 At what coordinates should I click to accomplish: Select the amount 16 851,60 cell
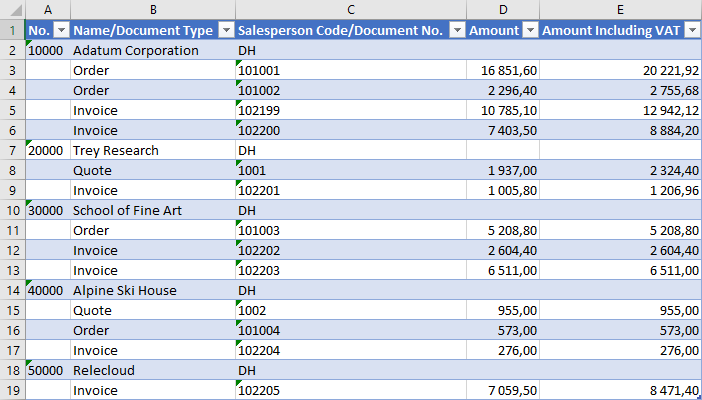pos(503,70)
